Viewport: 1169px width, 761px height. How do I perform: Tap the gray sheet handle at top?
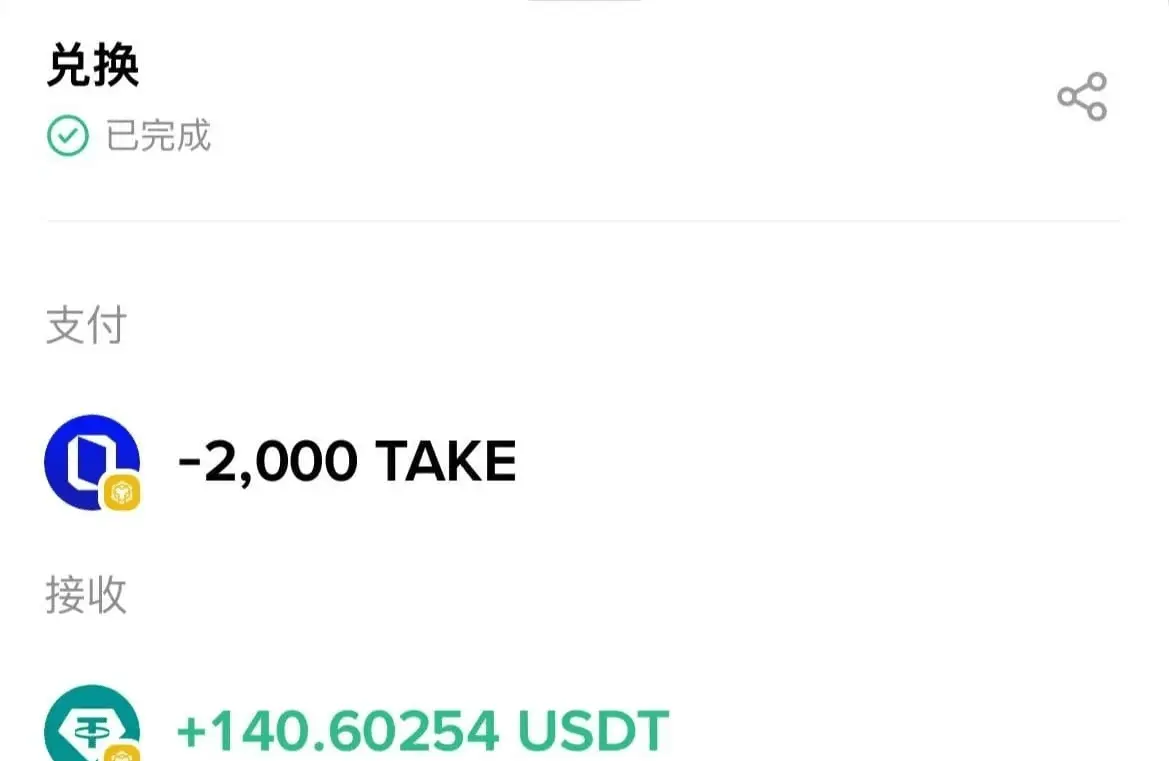584,1
